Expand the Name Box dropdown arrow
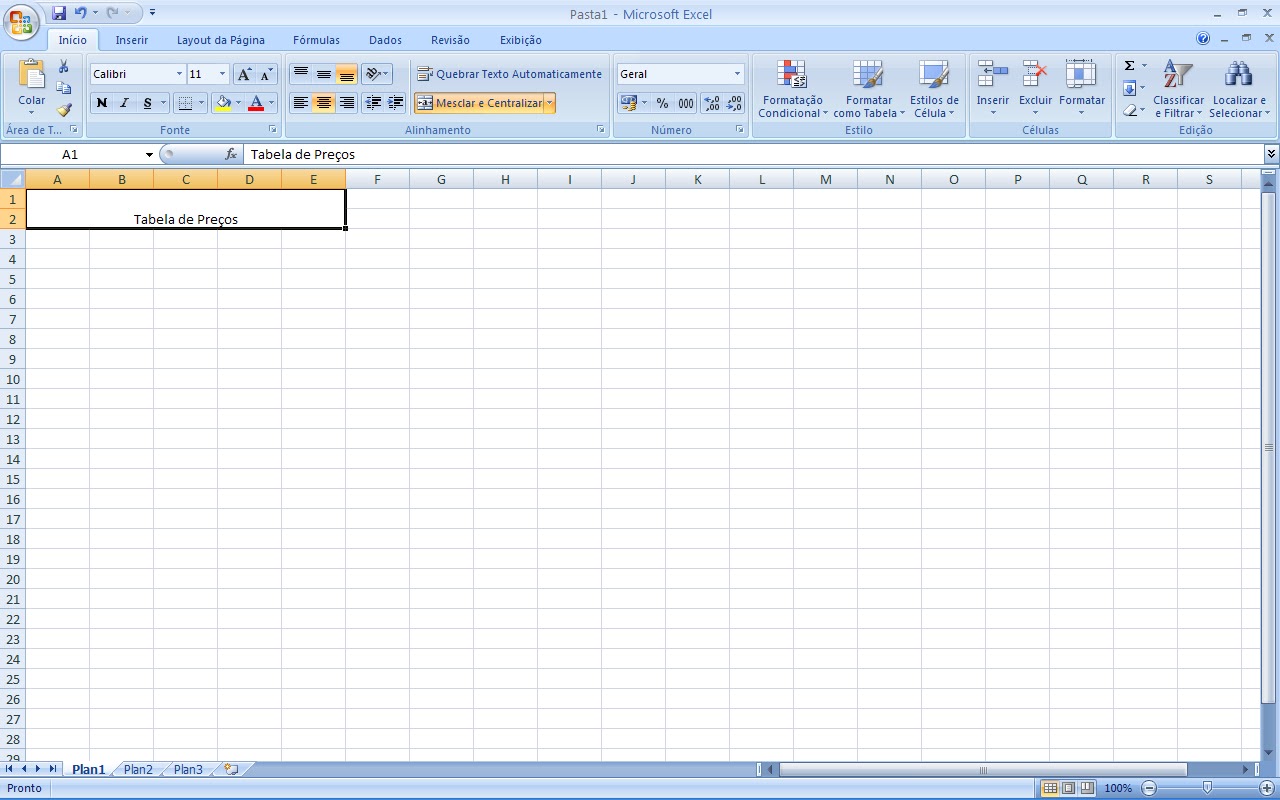Viewport: 1280px width, 800px height. (149, 155)
